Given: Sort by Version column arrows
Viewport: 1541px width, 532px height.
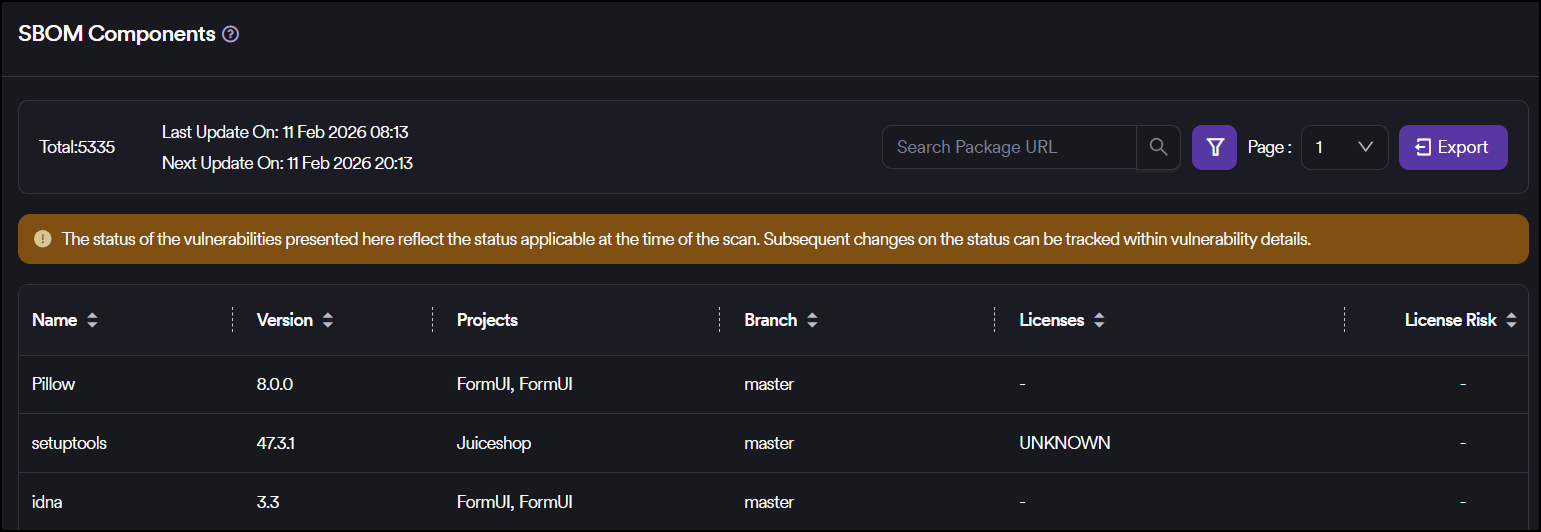Looking at the screenshot, I should point(328,321).
